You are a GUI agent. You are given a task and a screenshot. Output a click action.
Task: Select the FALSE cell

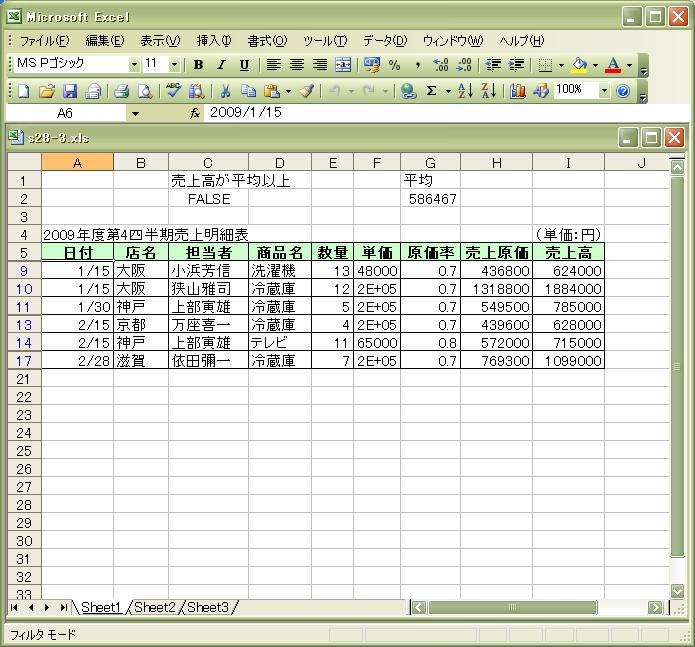click(208, 199)
